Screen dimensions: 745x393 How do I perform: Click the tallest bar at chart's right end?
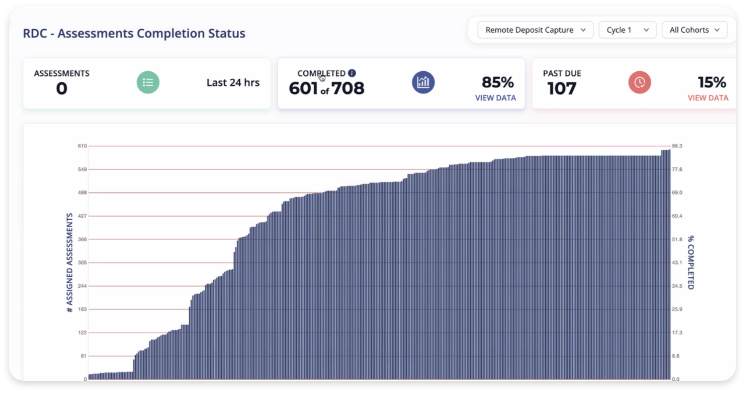click(x=666, y=264)
